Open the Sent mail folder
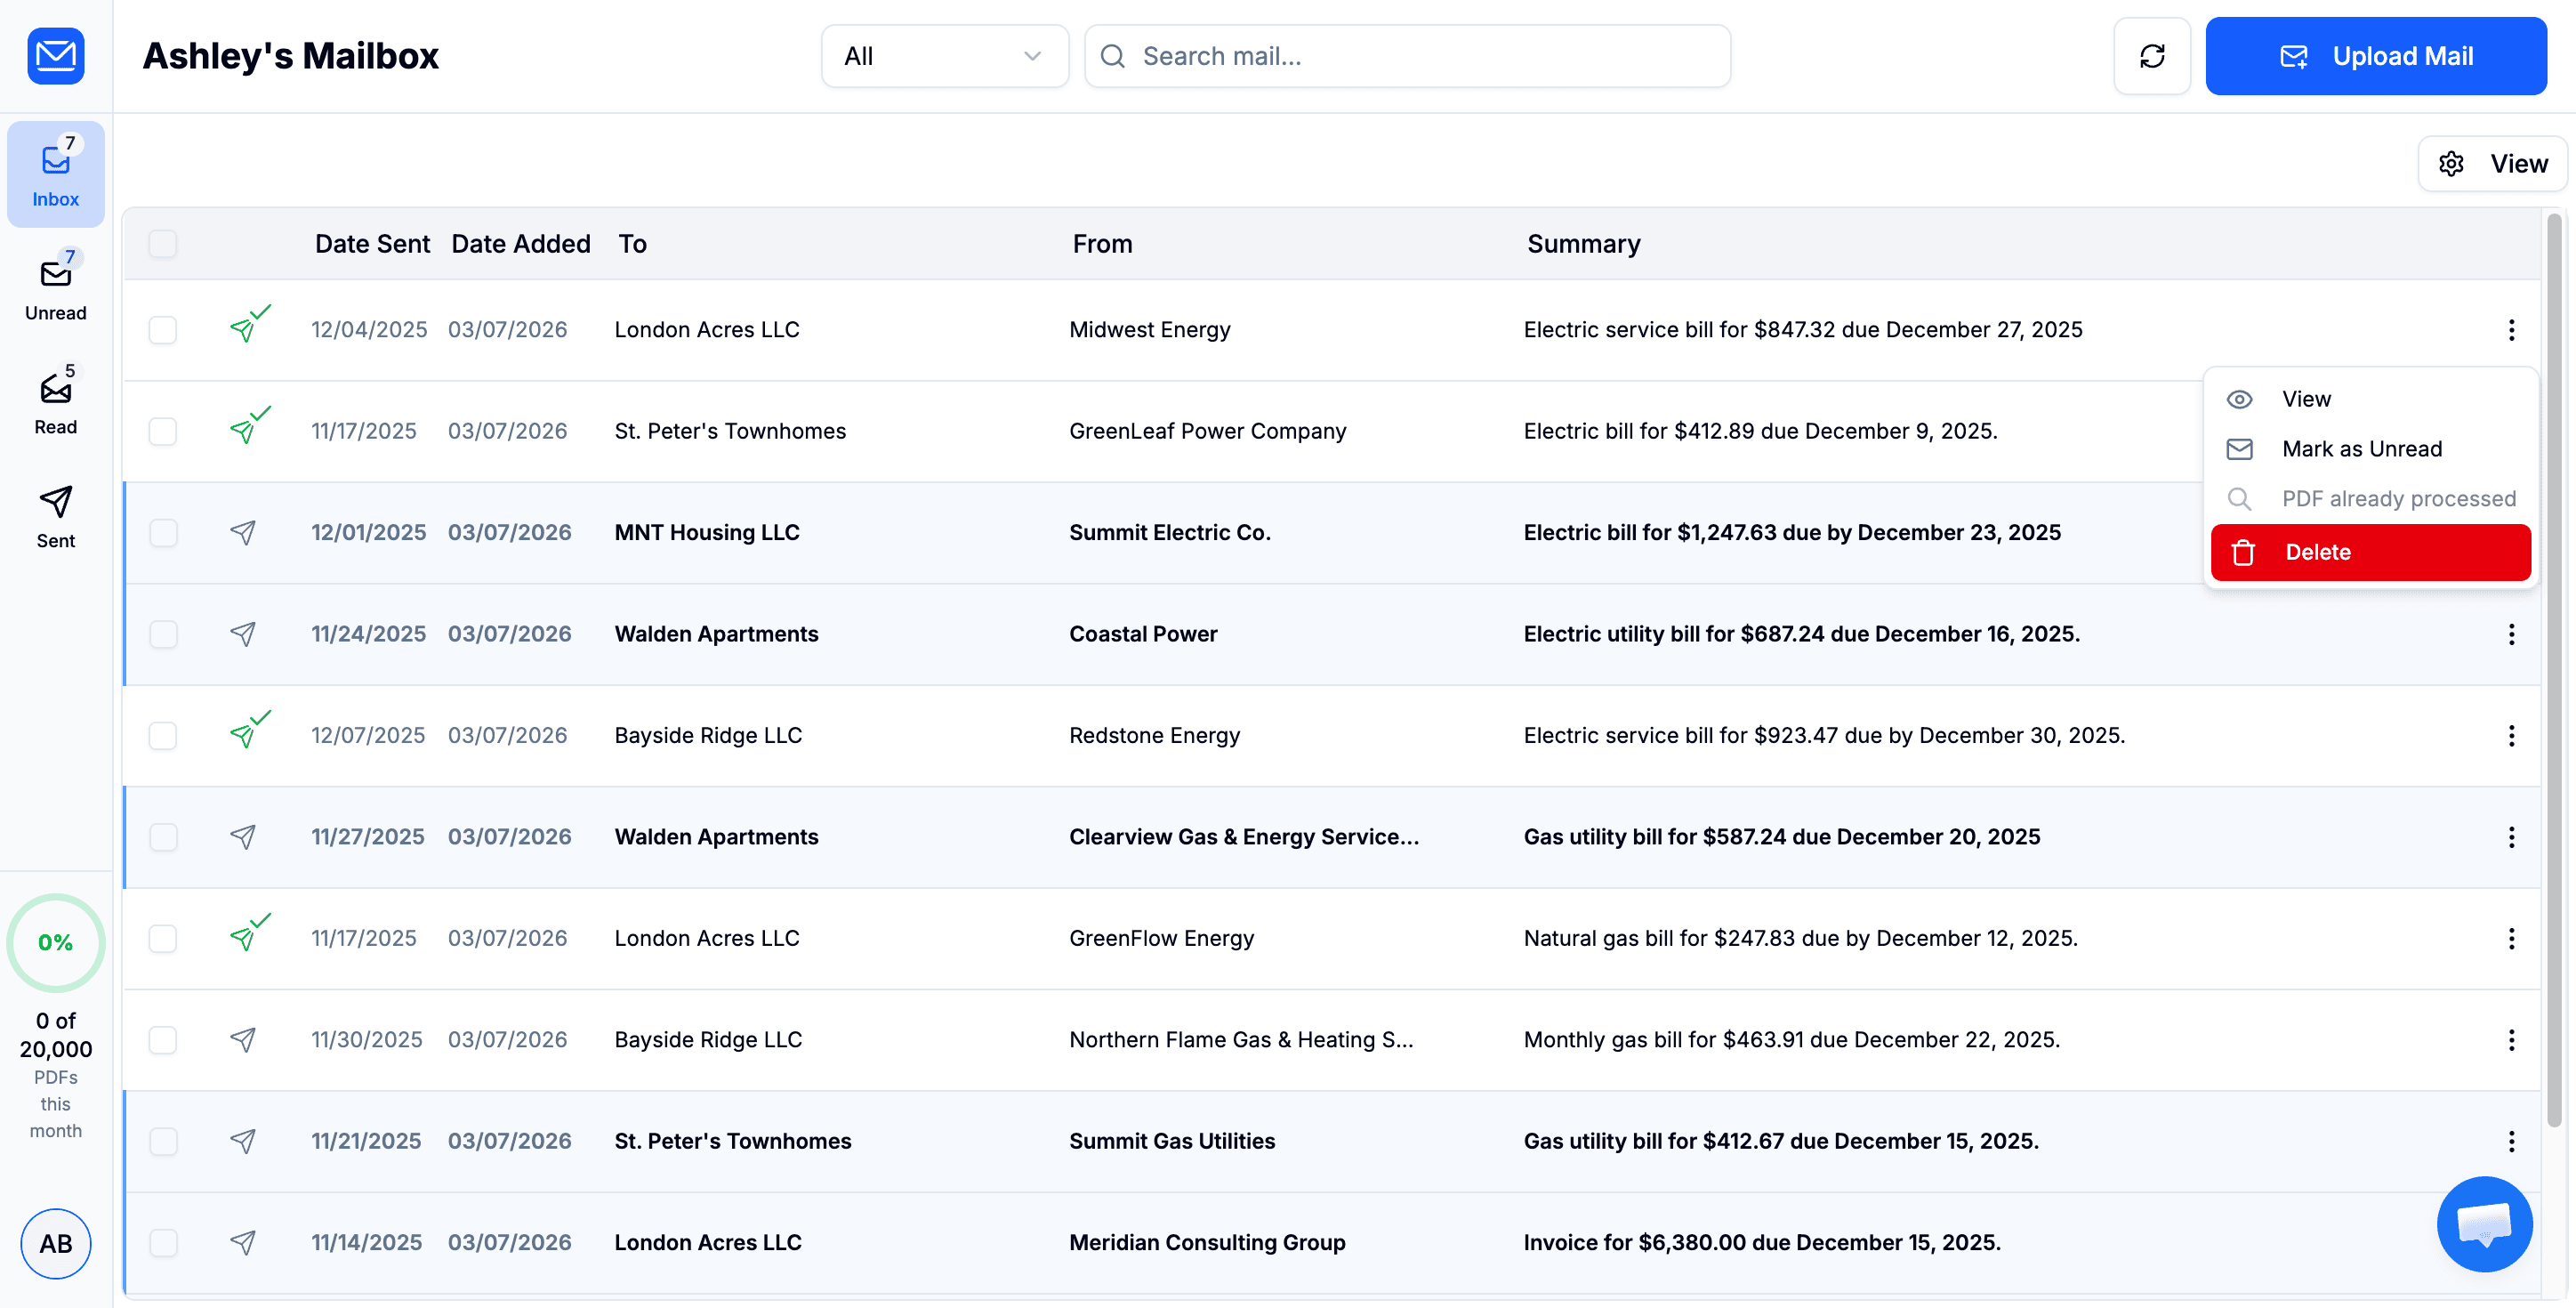This screenshot has height=1308, width=2576. coord(55,515)
